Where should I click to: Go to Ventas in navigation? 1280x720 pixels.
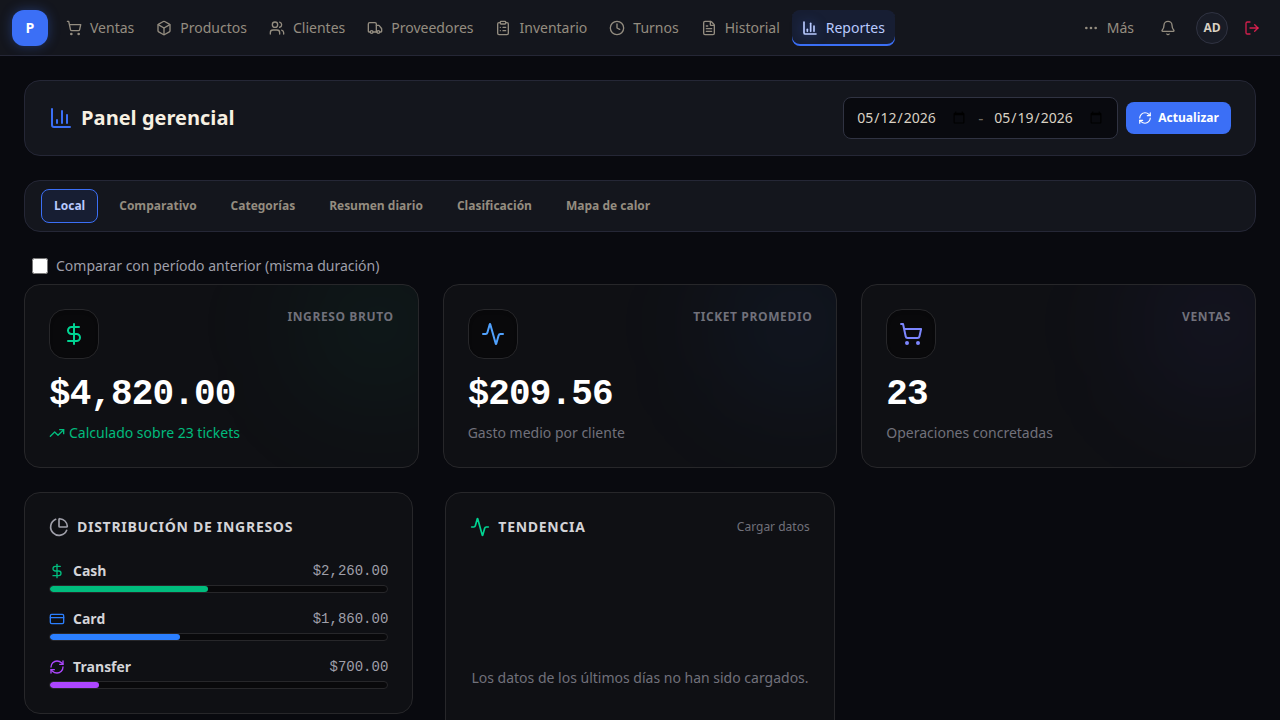click(100, 28)
